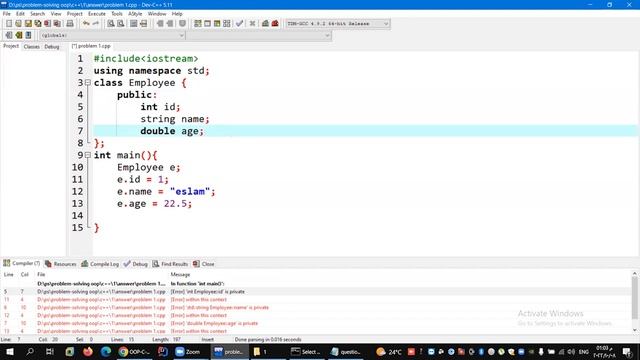Click the Stop execution X icon
This screenshot has width=640, height=360.
252,24
